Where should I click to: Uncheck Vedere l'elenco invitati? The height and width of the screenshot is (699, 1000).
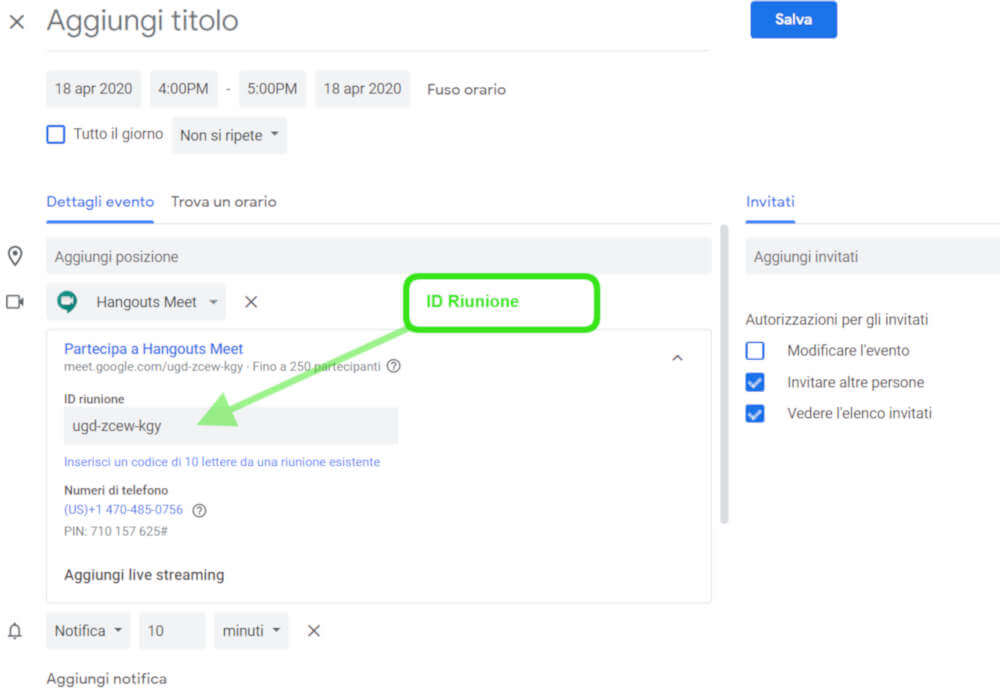click(x=755, y=413)
